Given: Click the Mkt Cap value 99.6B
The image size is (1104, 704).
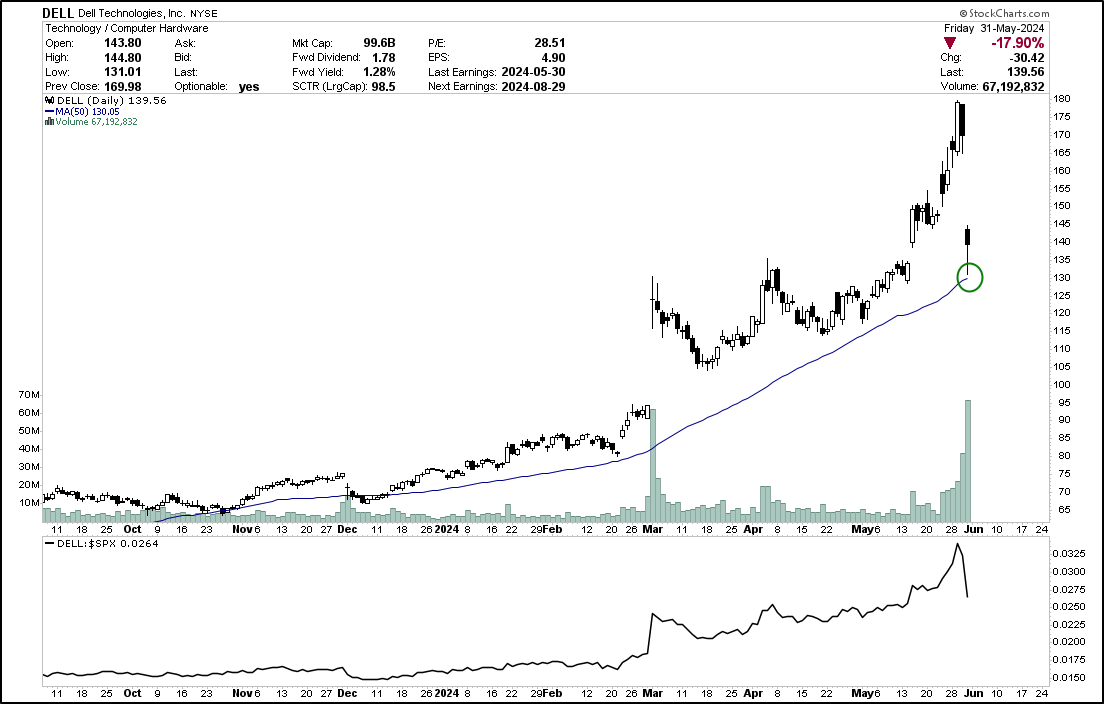Looking at the screenshot, I should [x=380, y=43].
